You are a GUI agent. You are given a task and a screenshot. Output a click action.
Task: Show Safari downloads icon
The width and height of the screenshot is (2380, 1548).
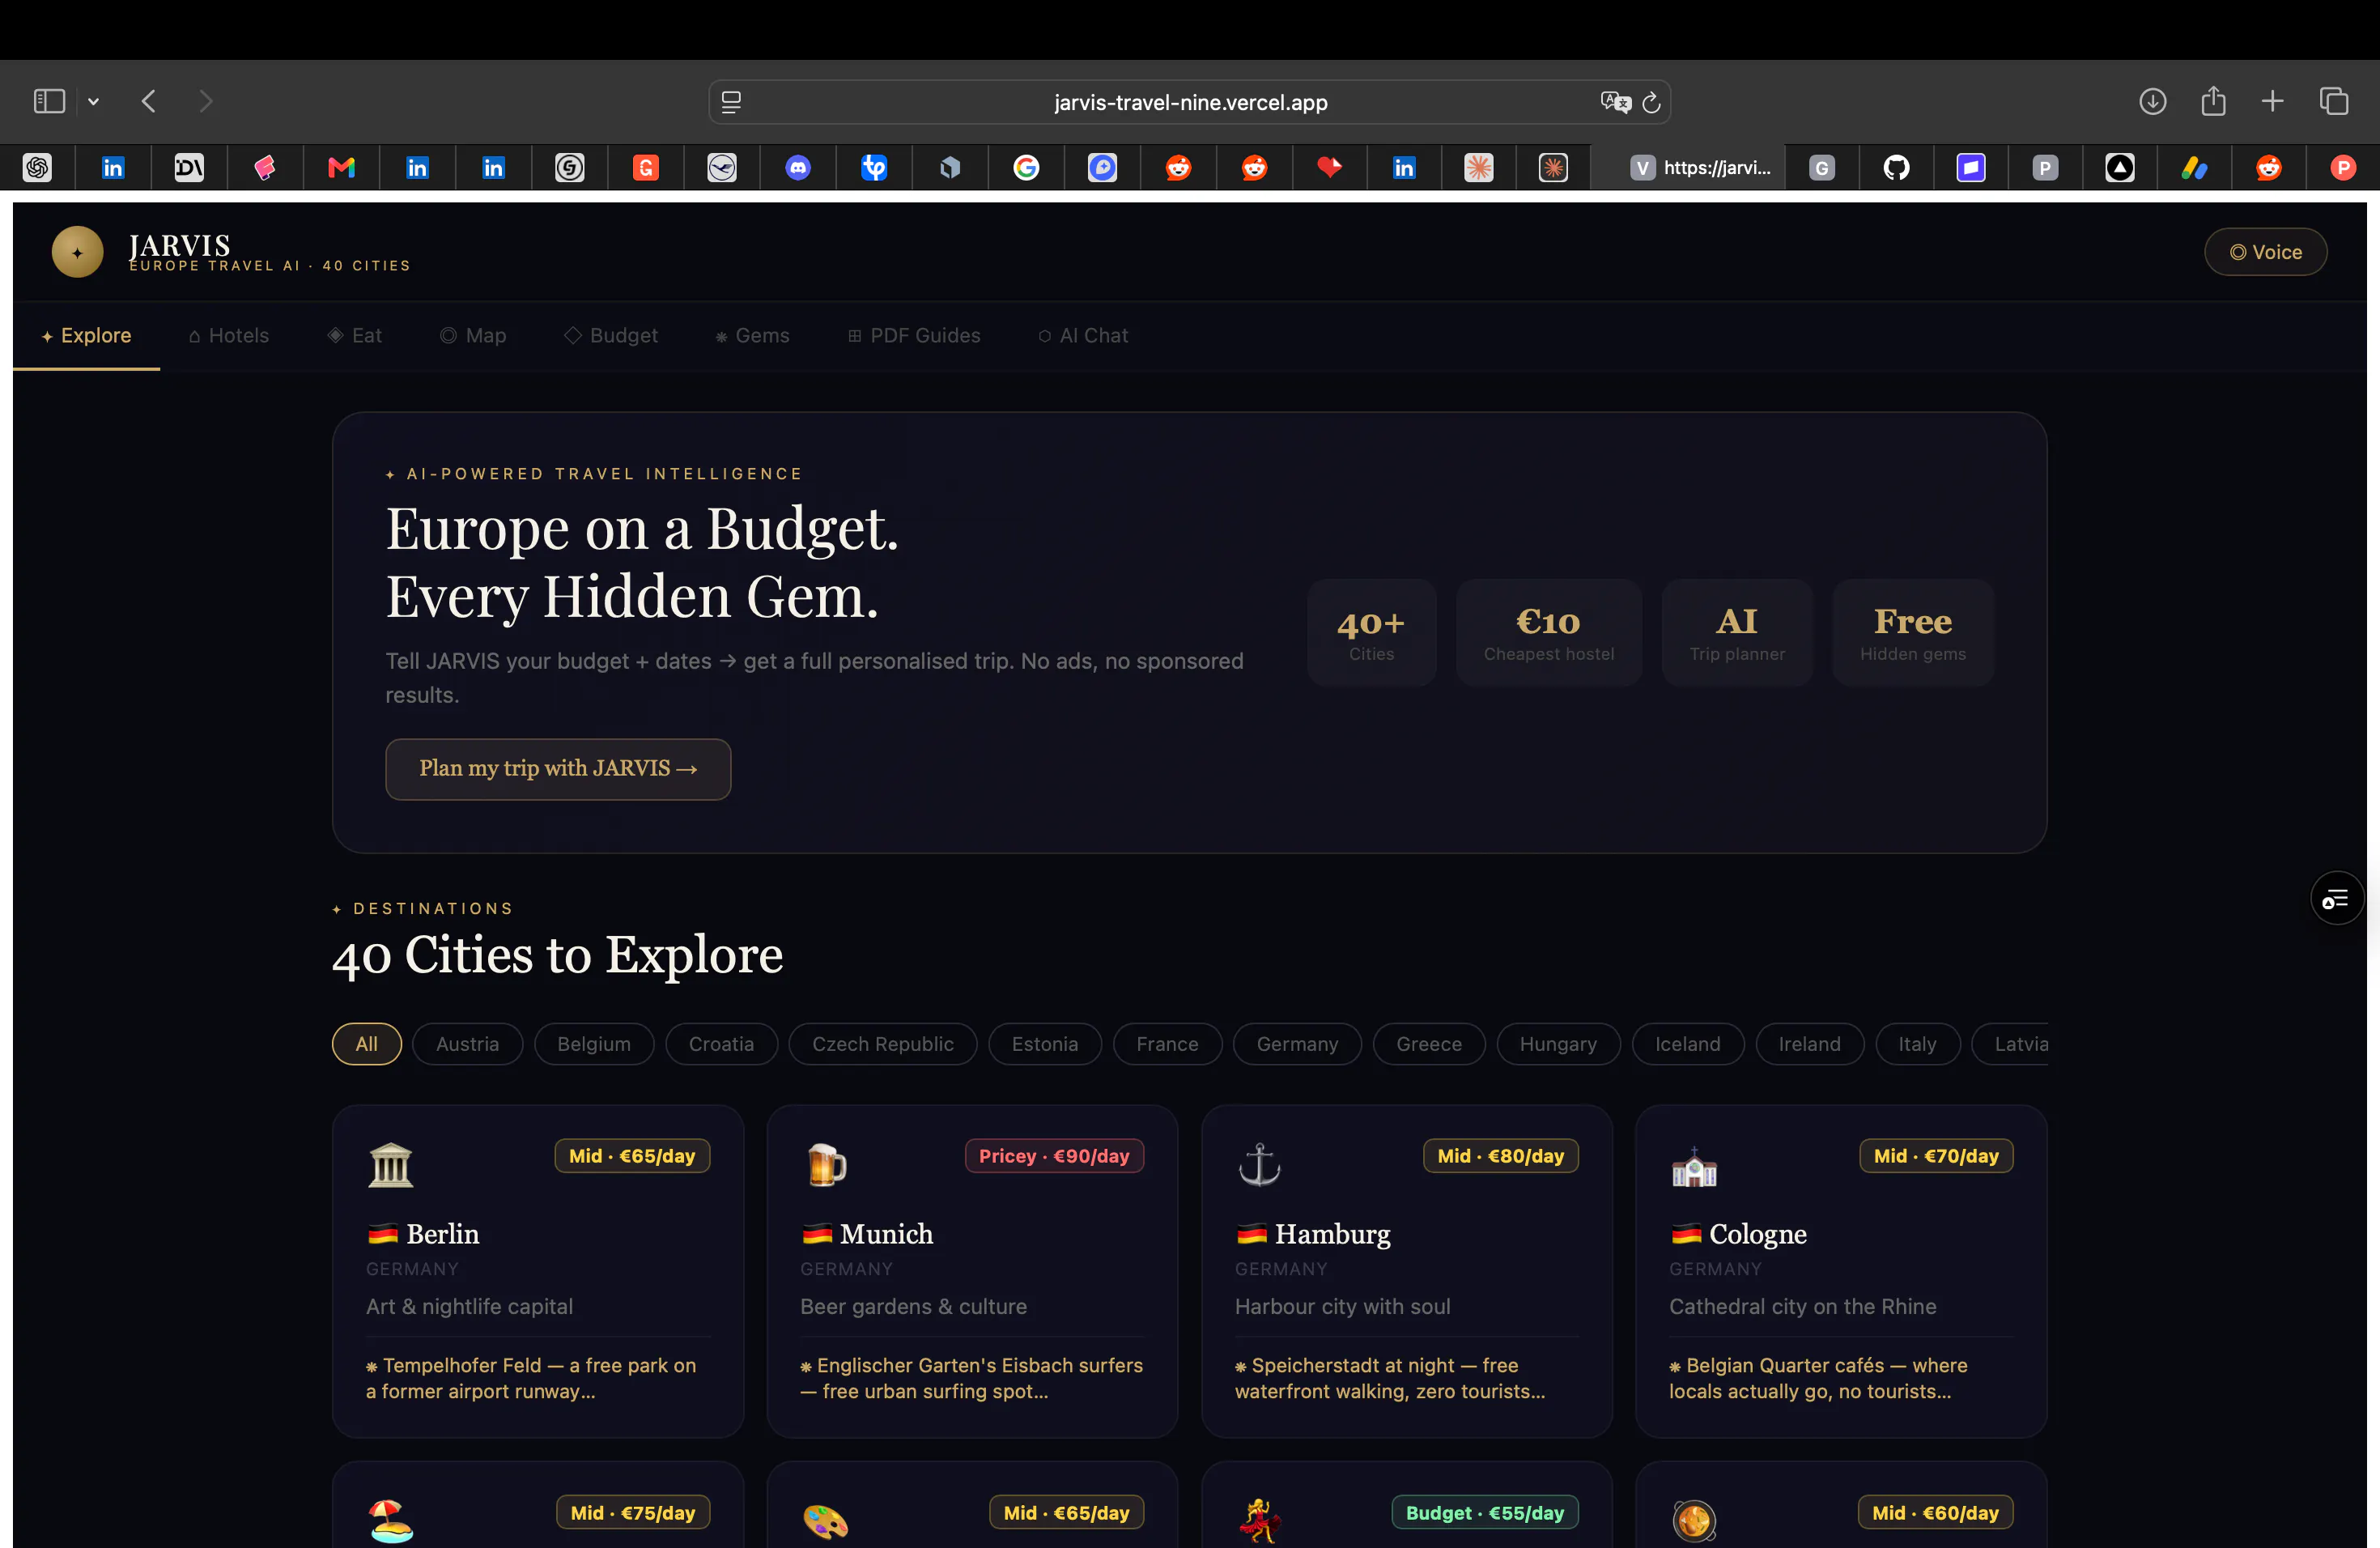[2152, 101]
